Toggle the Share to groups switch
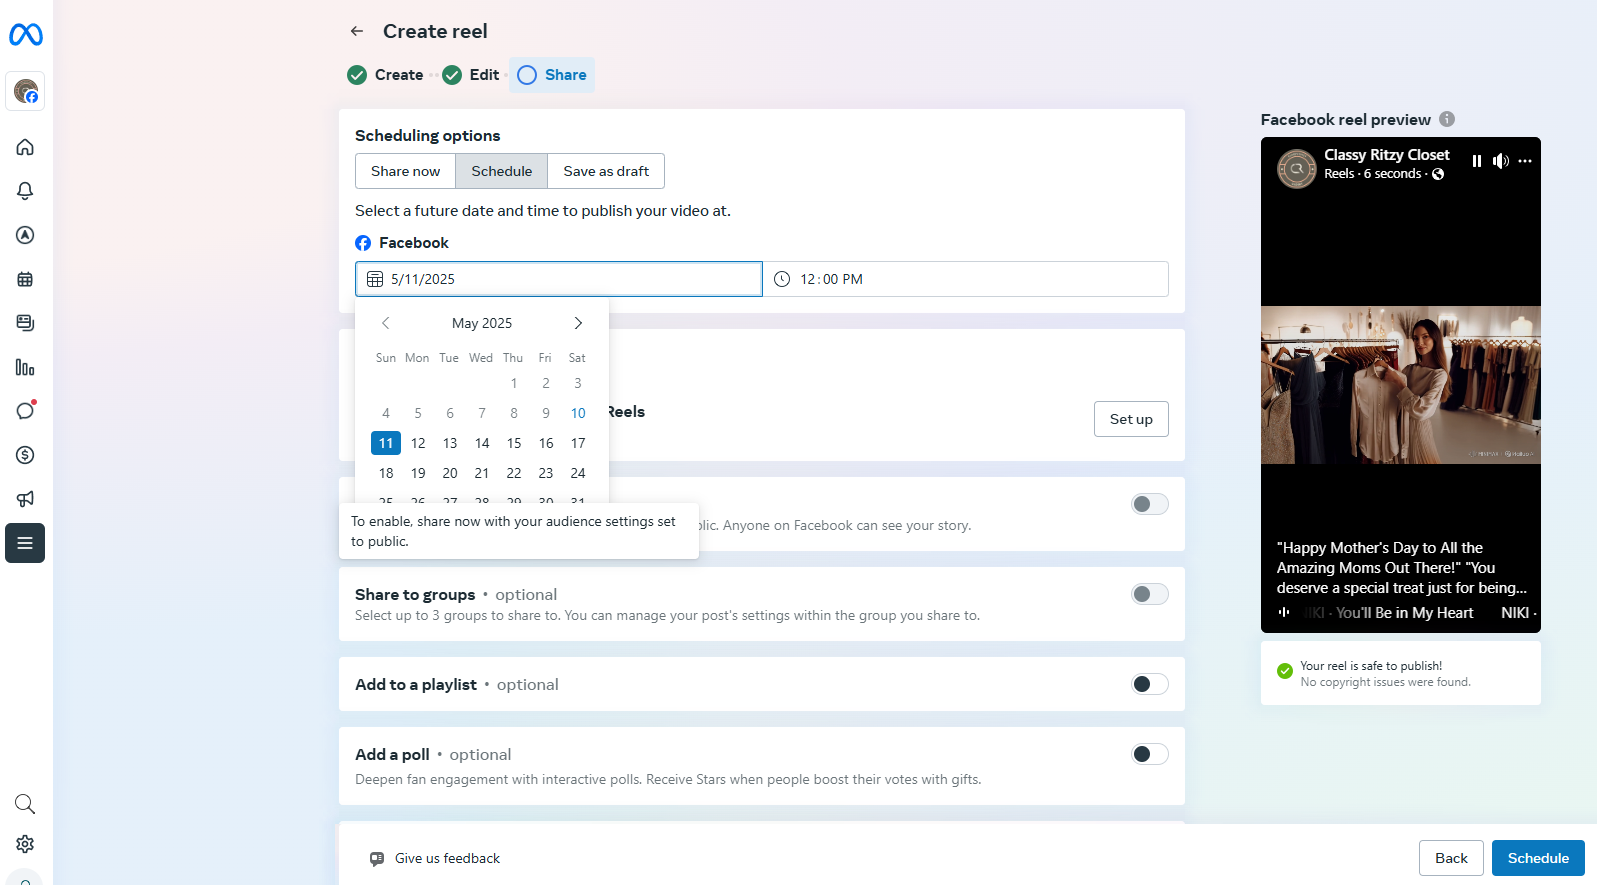This screenshot has height=893, width=1602. pos(1149,594)
